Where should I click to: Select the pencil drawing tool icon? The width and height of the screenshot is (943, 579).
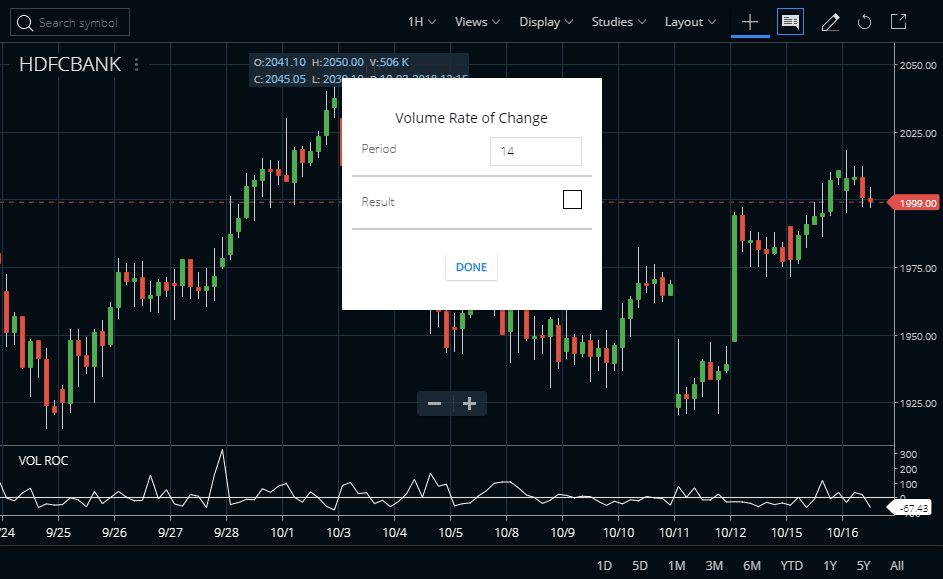coord(830,23)
